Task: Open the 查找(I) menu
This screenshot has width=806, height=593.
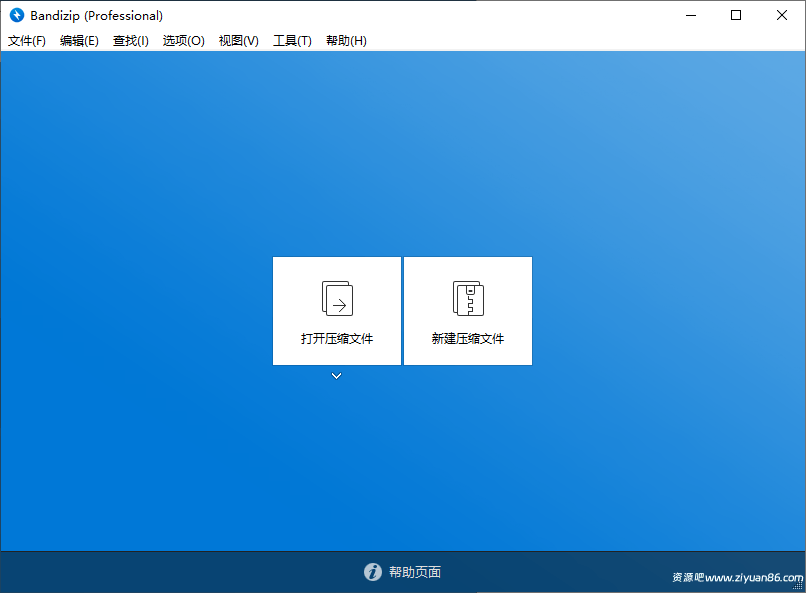Action: [x=131, y=41]
